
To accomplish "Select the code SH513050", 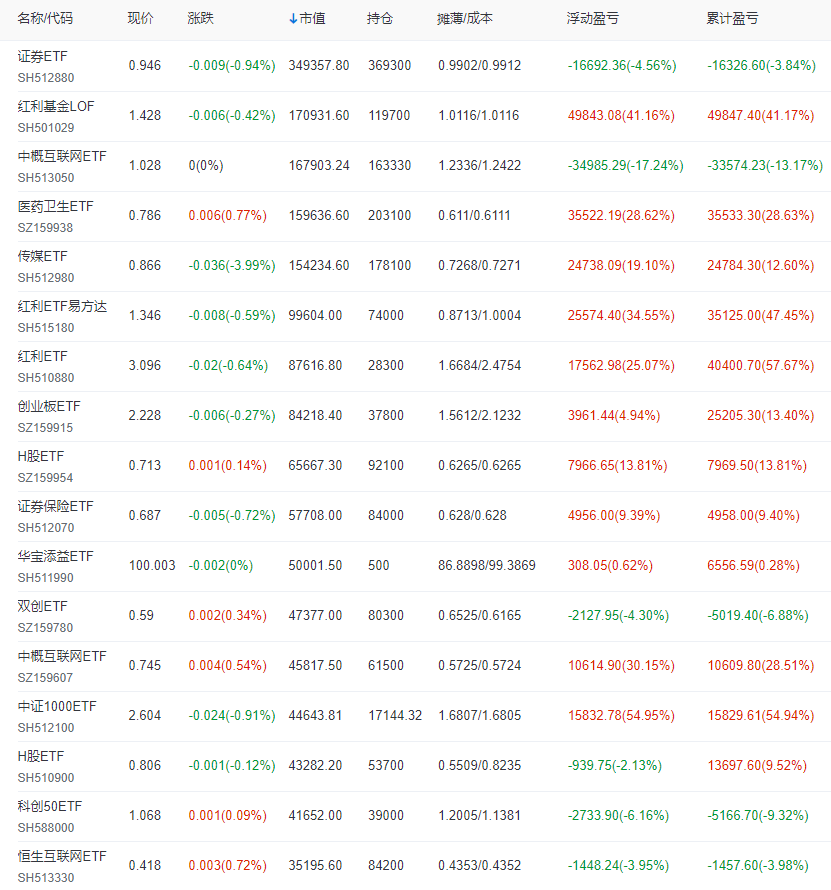I will coord(46,178).
